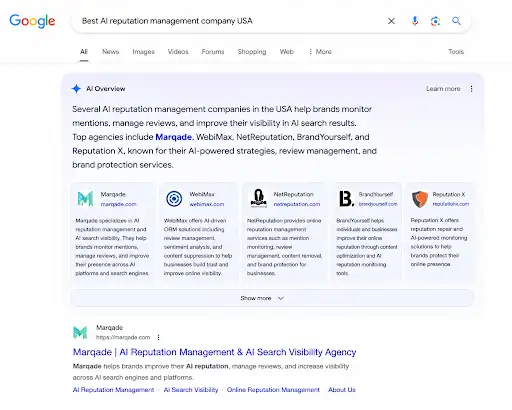Viewport: 512px width, 410px height.
Task: Open three-dot menu beside marqade.com result
Action: (159, 337)
